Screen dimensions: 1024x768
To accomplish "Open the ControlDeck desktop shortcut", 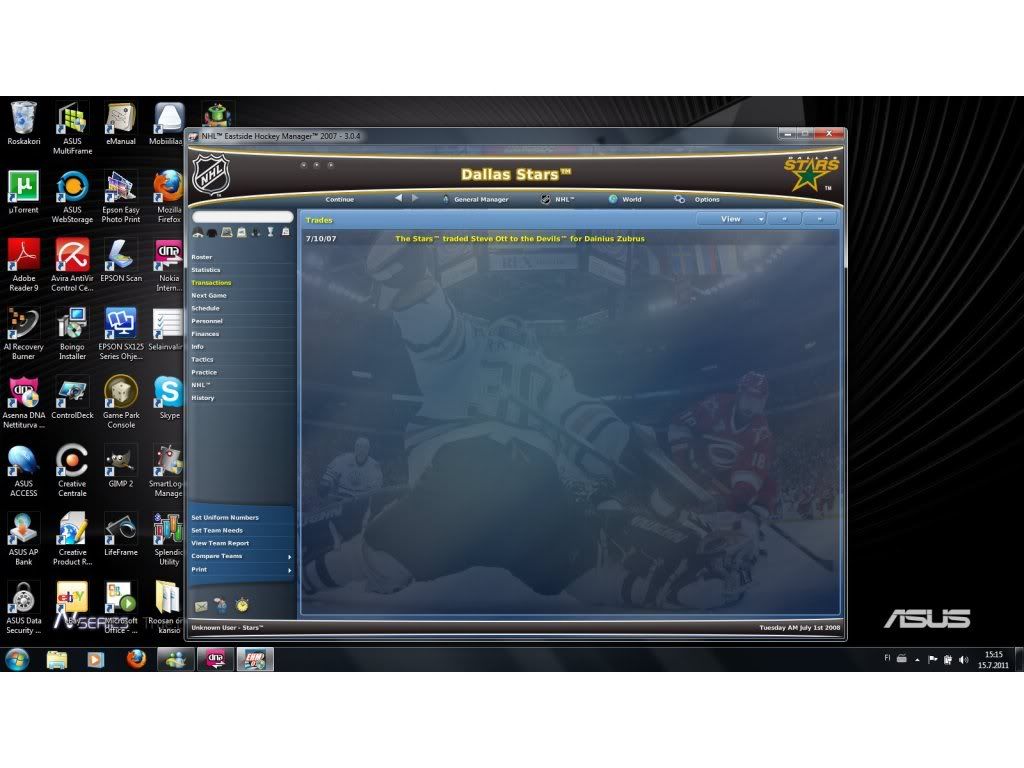I will coord(72,397).
